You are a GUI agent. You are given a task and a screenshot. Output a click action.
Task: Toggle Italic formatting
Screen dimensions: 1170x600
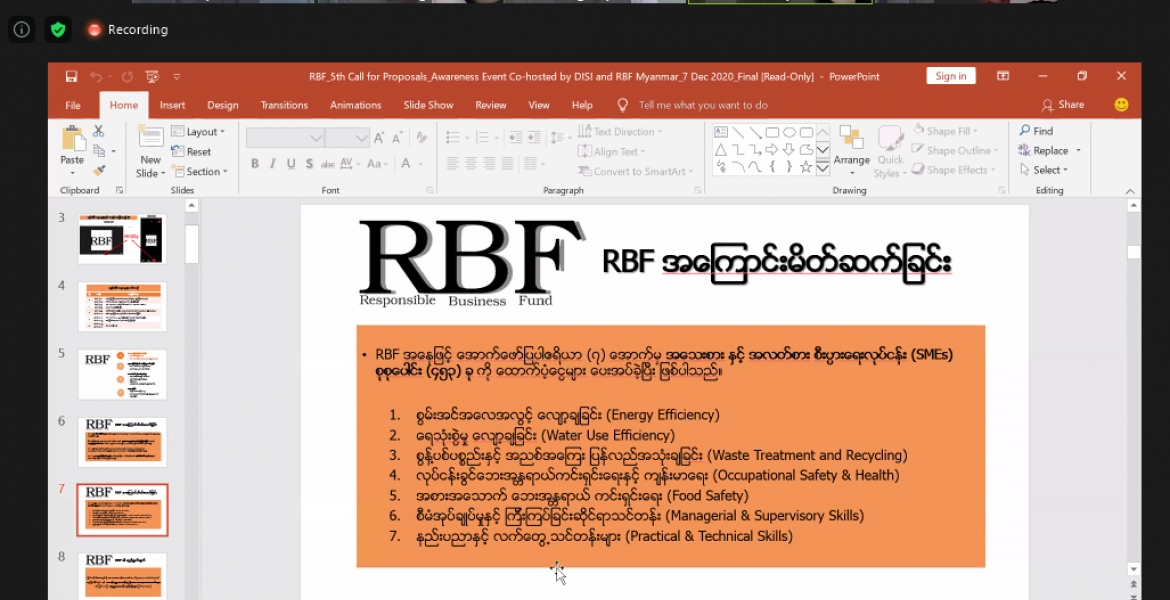[x=273, y=163]
